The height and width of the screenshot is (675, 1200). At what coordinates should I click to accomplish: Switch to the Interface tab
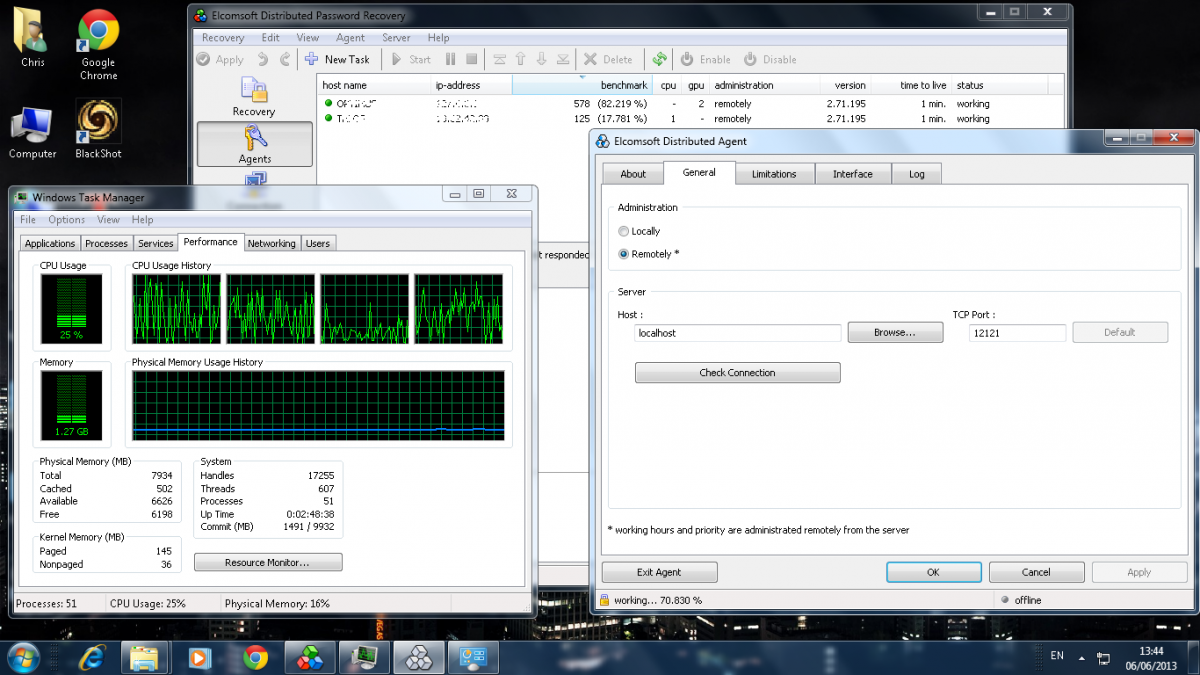pyautogui.click(x=852, y=174)
